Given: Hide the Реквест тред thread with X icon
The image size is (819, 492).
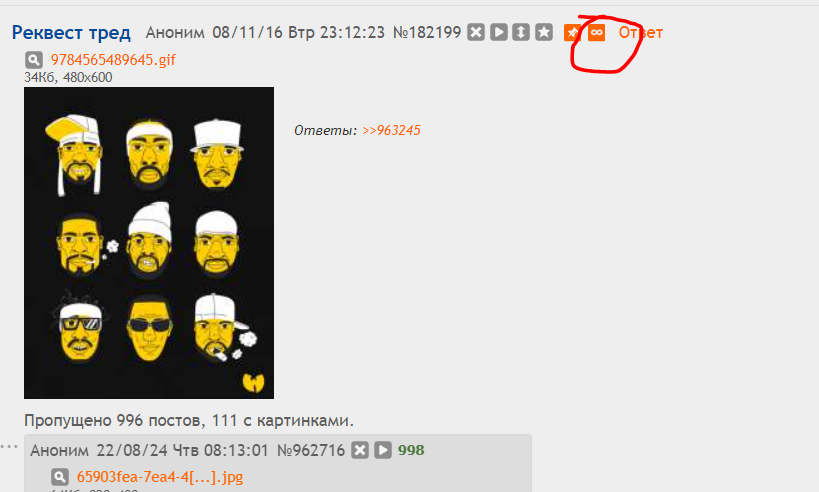Looking at the screenshot, I should [x=476, y=32].
